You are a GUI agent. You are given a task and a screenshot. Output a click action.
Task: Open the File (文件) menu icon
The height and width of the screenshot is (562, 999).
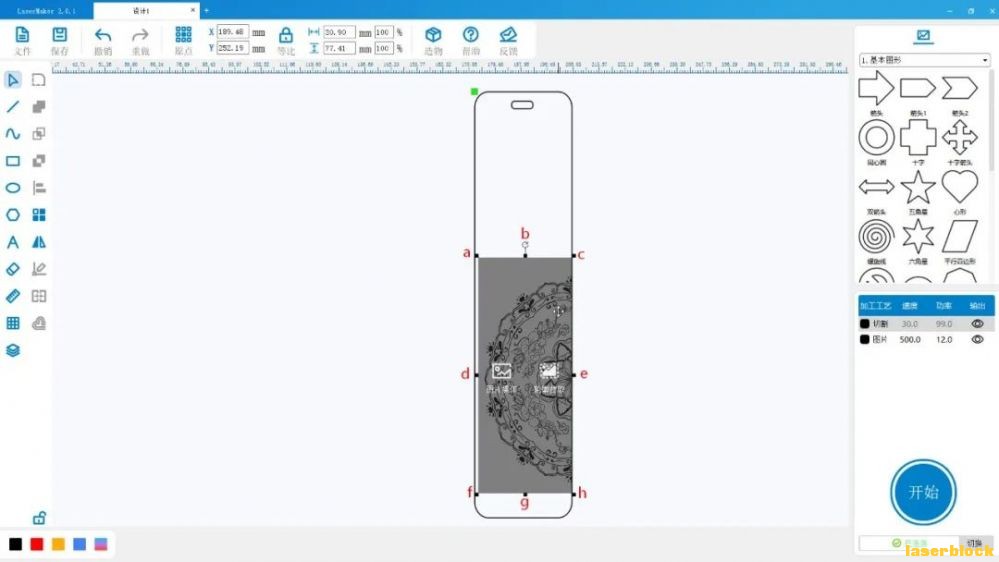click(x=22, y=35)
